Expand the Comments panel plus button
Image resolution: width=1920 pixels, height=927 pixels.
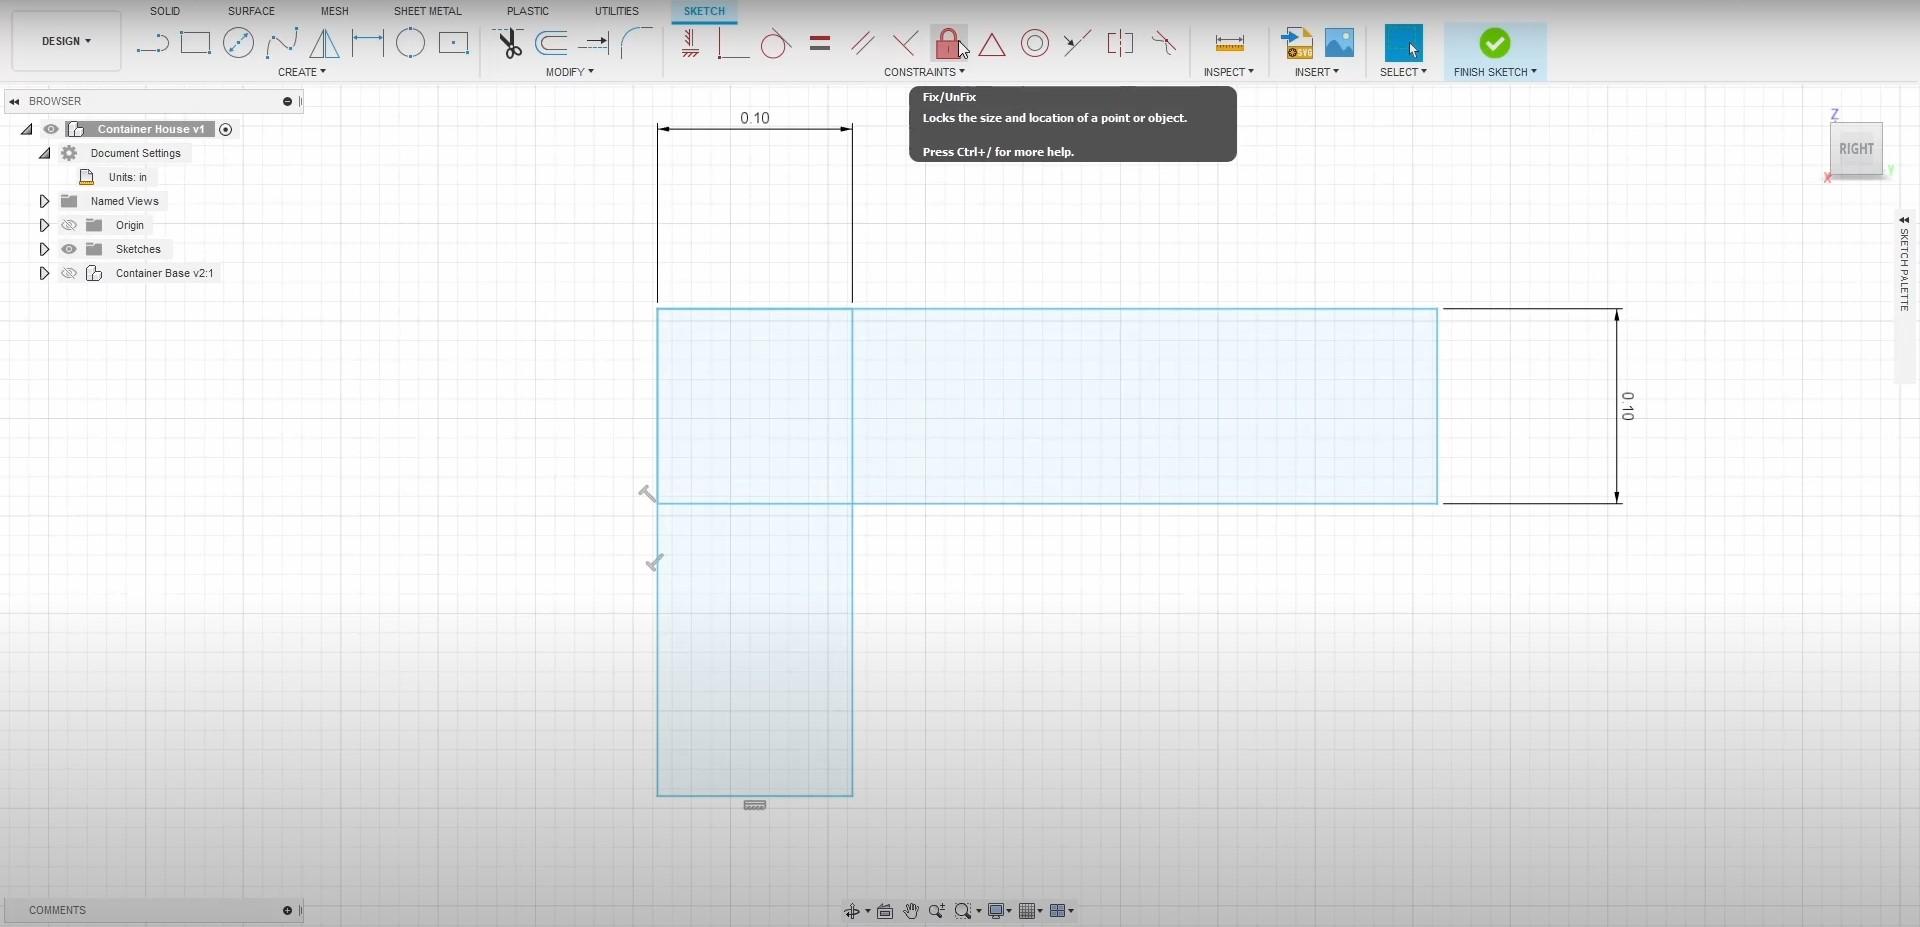(287, 910)
